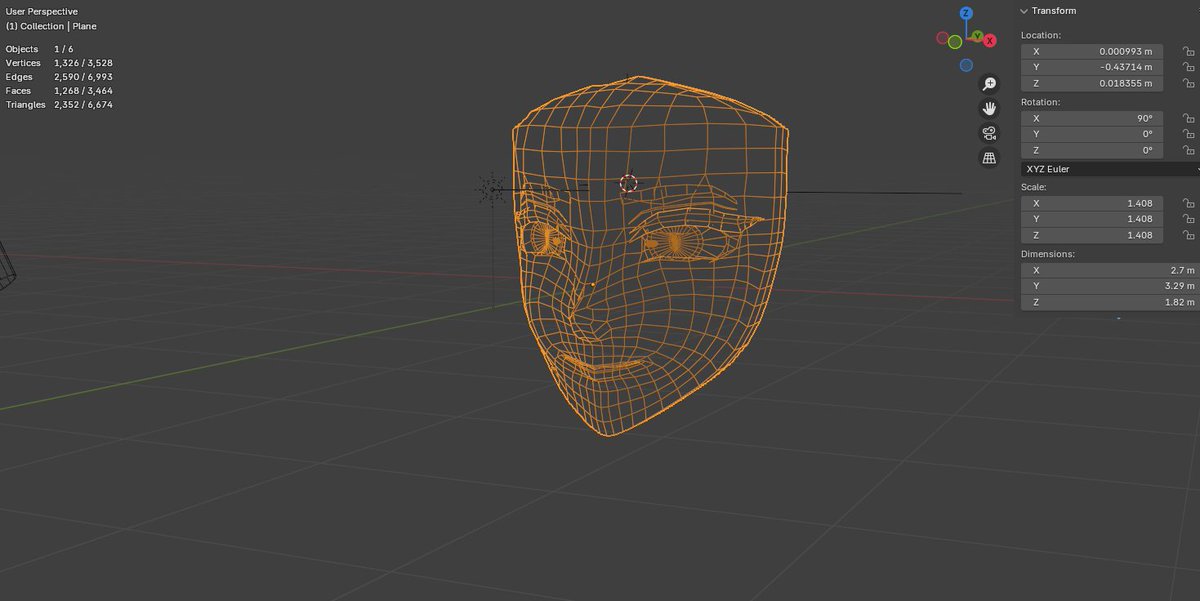
Task: Click the Dimensions Y field 3.29 m
Action: point(1110,286)
